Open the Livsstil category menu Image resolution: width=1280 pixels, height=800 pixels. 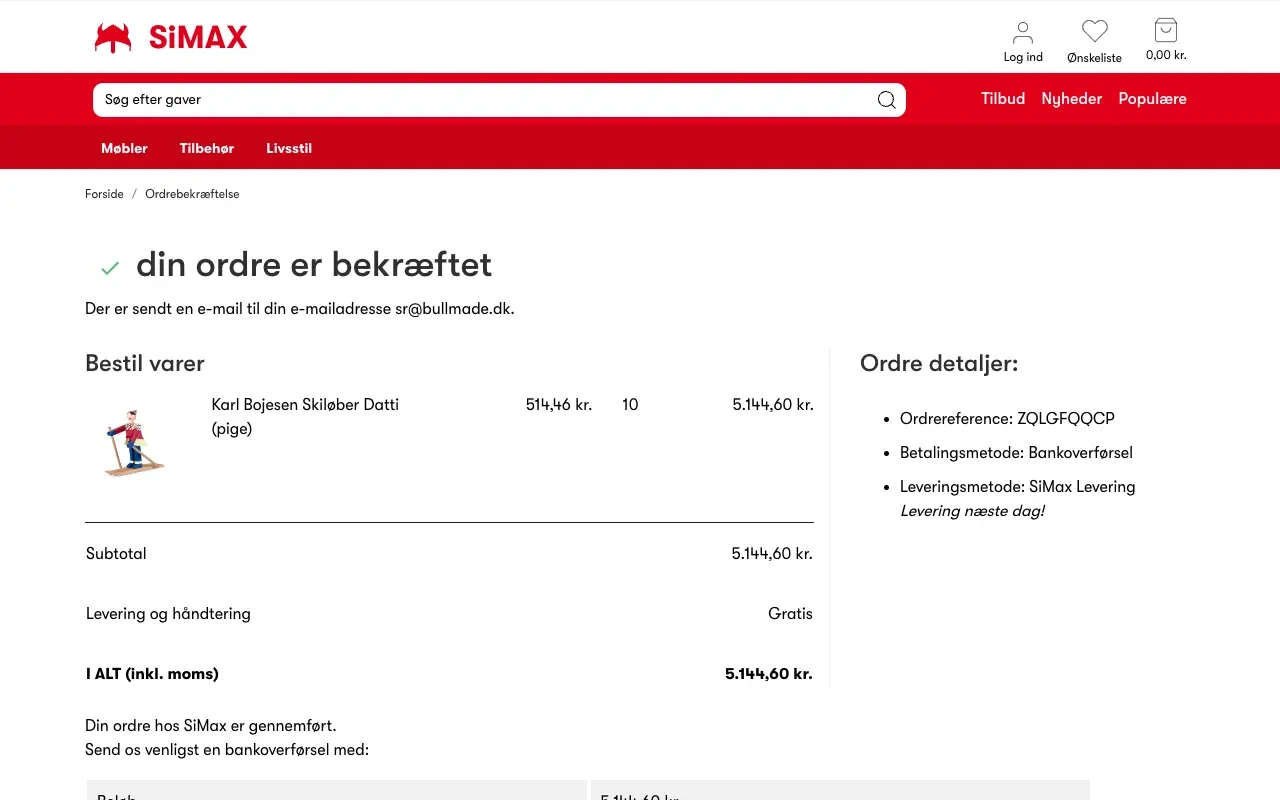[289, 148]
